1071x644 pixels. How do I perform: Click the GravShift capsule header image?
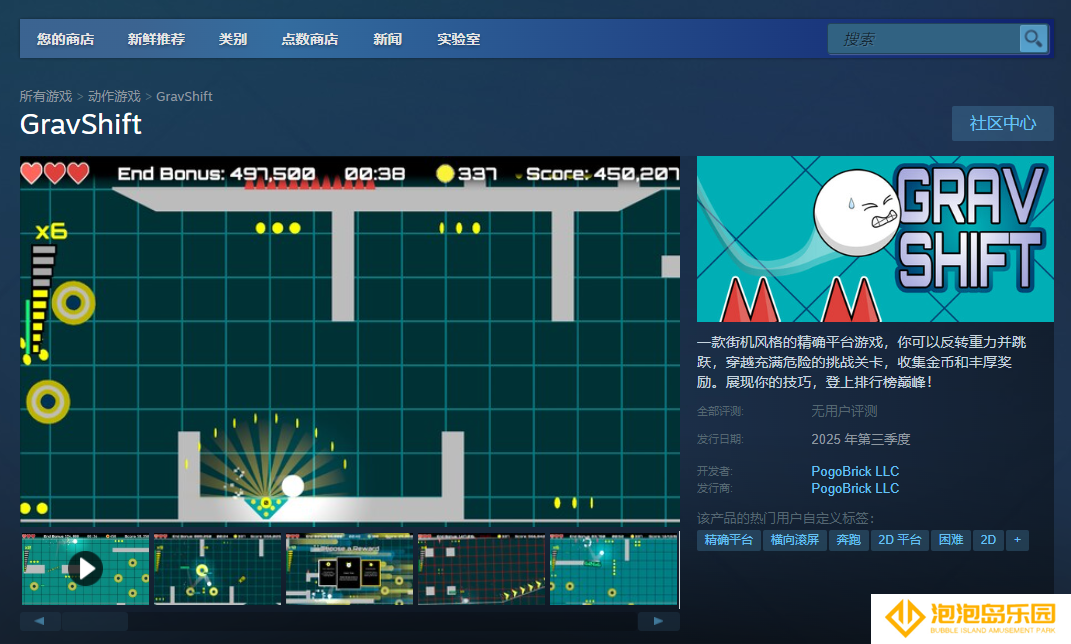click(875, 239)
